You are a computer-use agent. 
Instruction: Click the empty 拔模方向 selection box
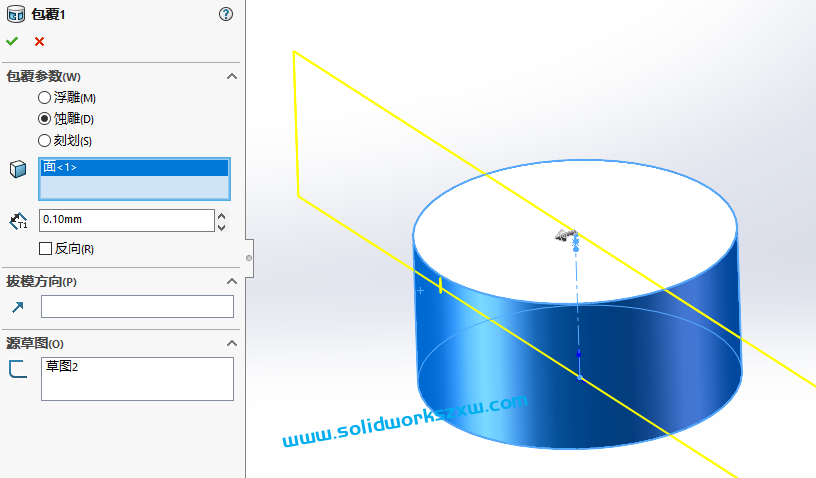tap(137, 307)
